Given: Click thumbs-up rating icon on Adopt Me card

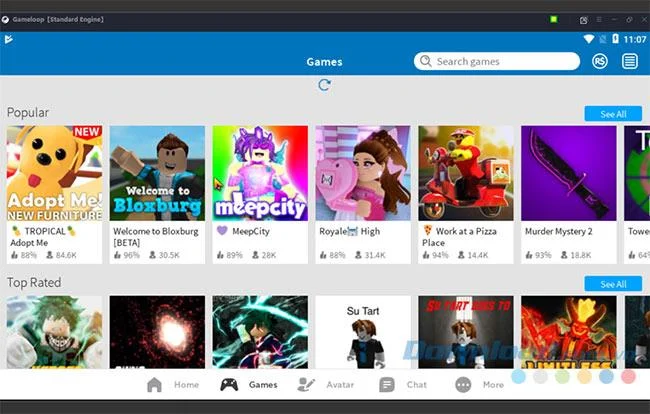Looking at the screenshot, I should [x=15, y=255].
